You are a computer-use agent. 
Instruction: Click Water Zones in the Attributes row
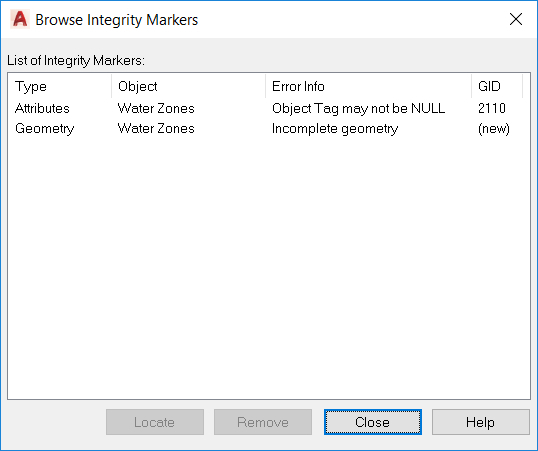pos(156,108)
